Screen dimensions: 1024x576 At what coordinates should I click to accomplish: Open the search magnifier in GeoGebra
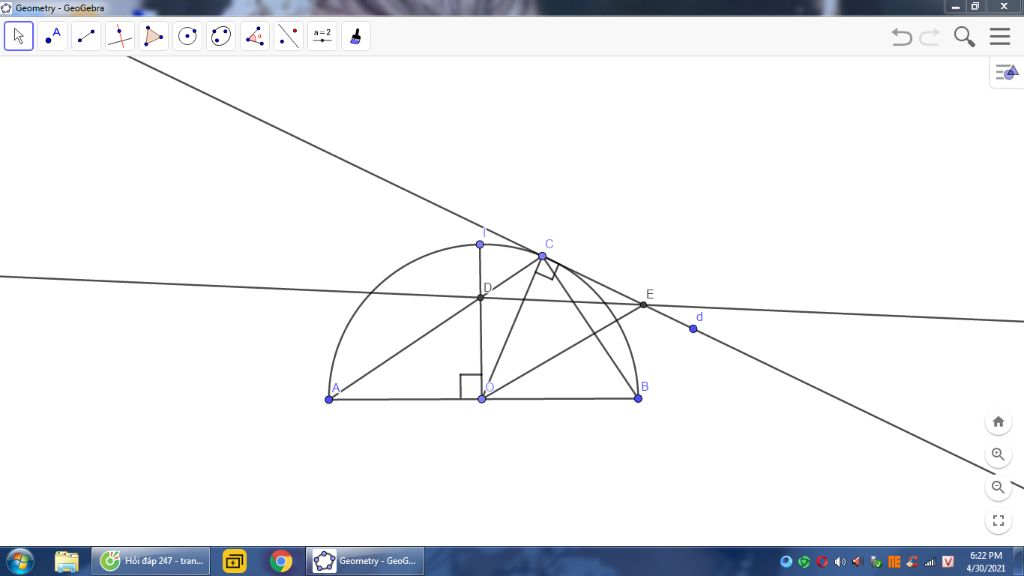coord(965,37)
